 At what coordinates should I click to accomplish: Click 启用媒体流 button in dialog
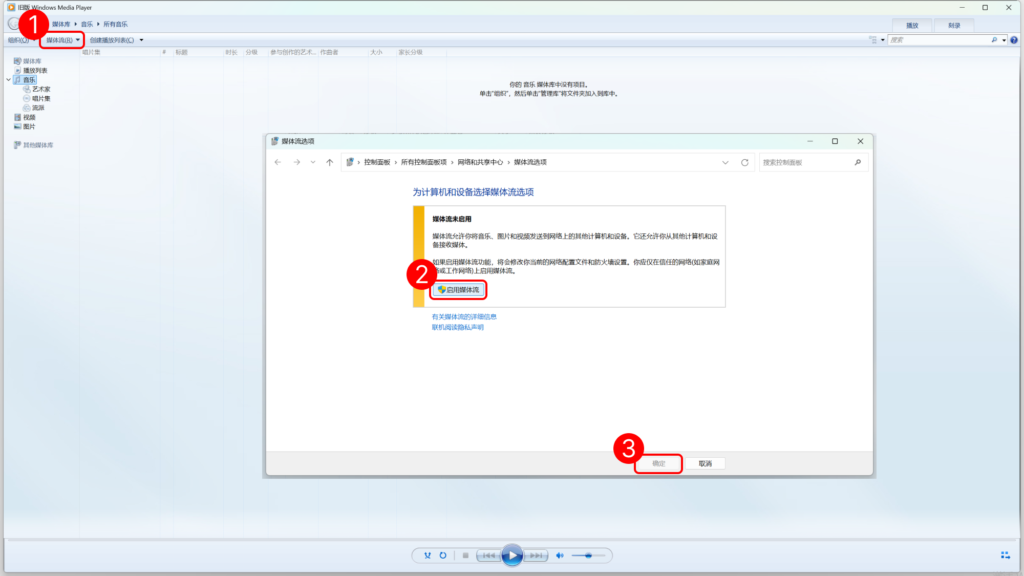[x=458, y=290]
